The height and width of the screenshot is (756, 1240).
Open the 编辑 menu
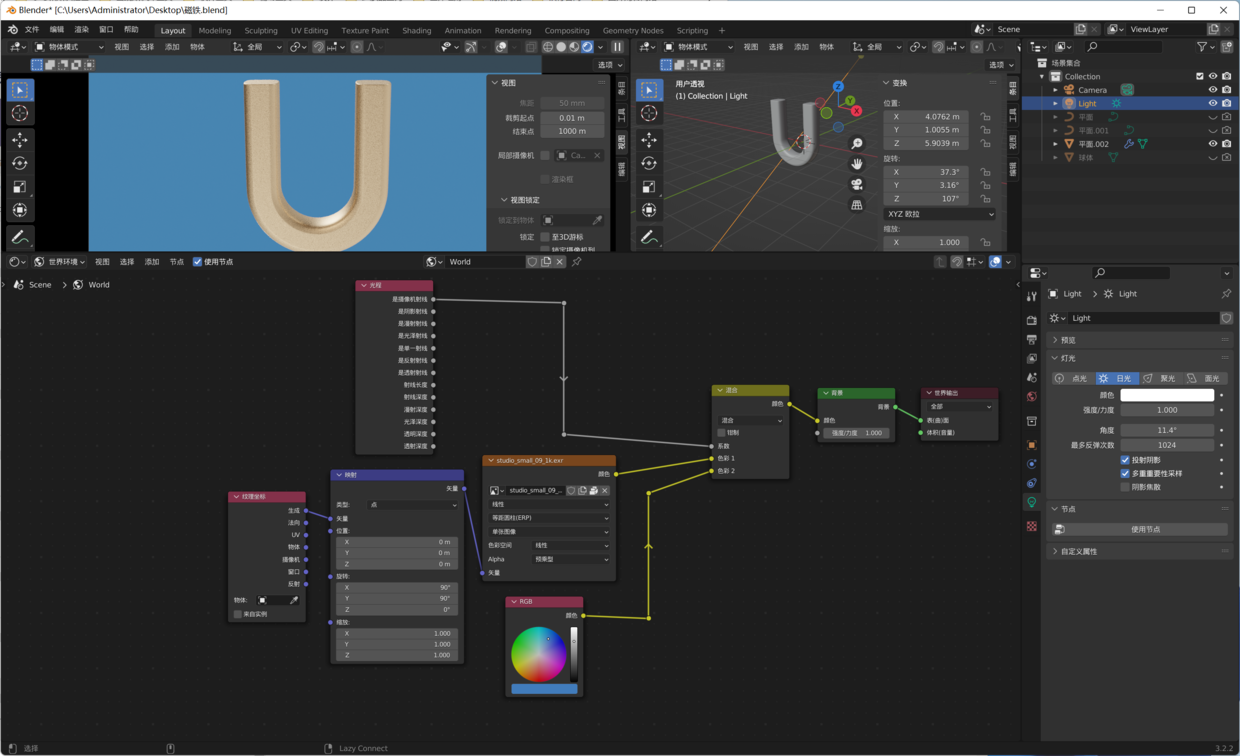pos(57,30)
